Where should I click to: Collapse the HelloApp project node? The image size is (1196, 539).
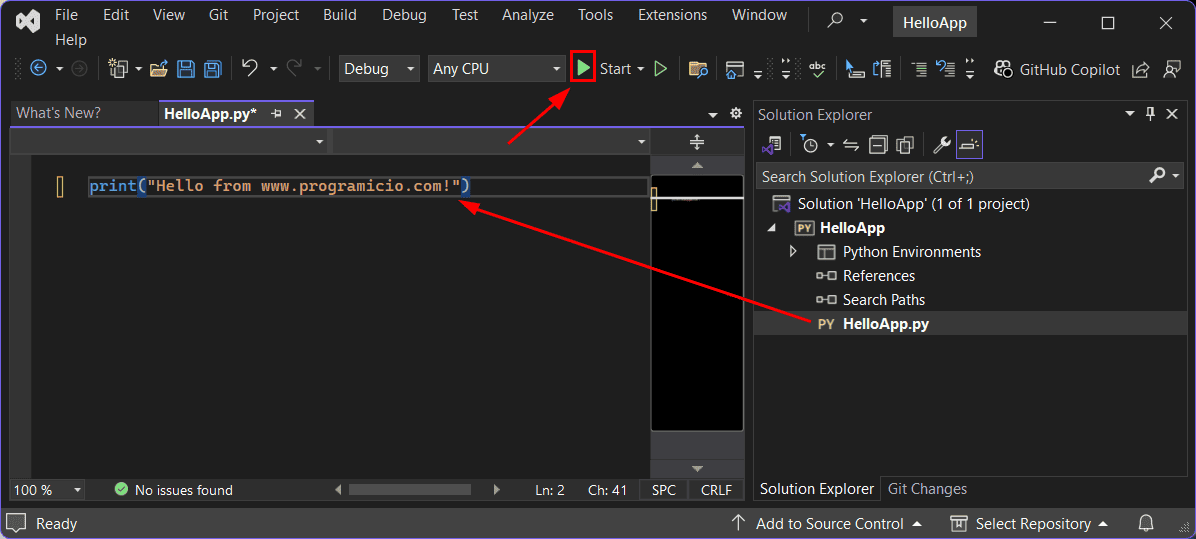click(x=770, y=227)
